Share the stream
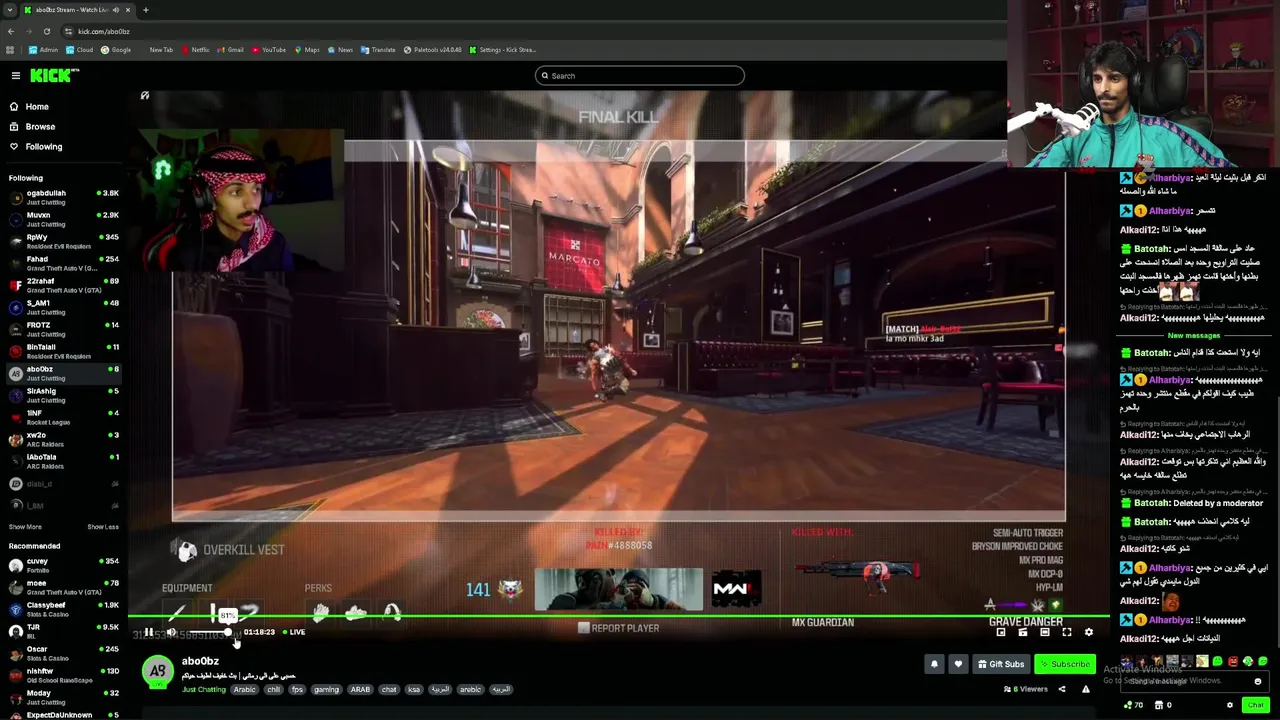 tap(1062, 689)
